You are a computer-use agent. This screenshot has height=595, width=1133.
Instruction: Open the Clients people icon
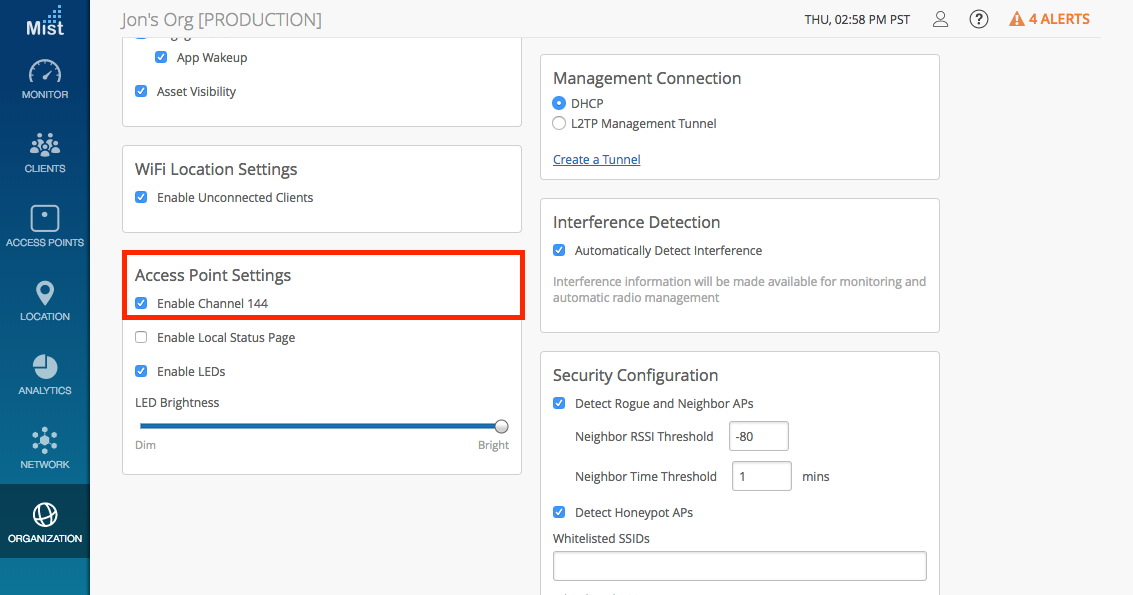pyautogui.click(x=45, y=145)
